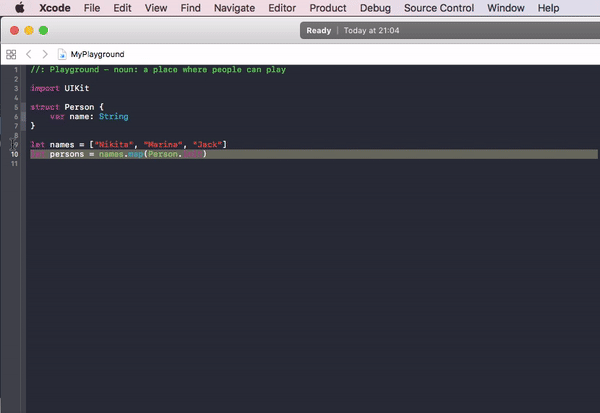600x413 pixels.
Task: Open the Product menu
Action: point(328,8)
